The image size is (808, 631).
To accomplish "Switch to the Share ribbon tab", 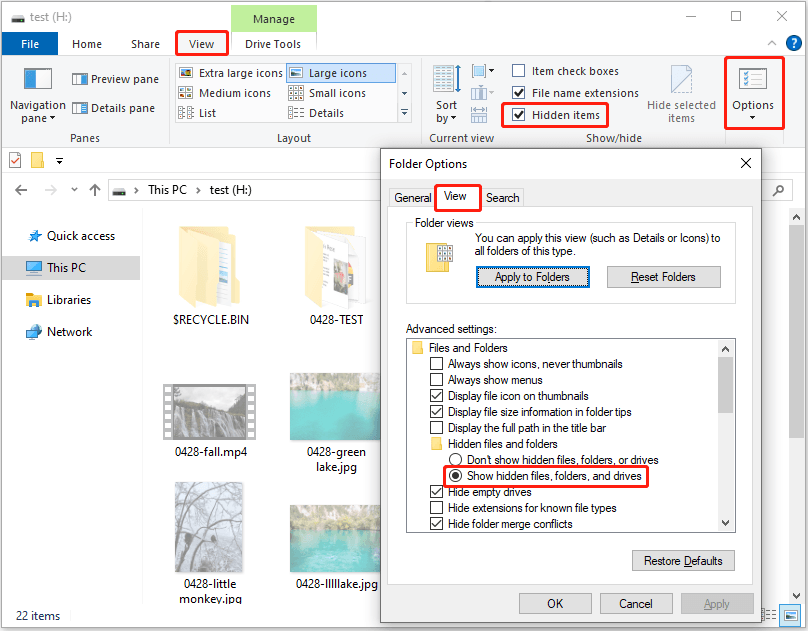I will click(145, 44).
